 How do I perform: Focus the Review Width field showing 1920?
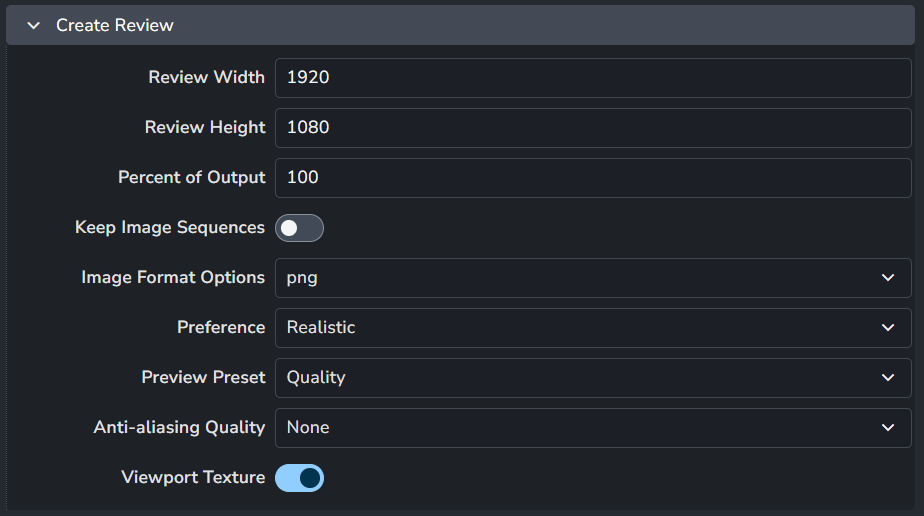[x=593, y=78]
